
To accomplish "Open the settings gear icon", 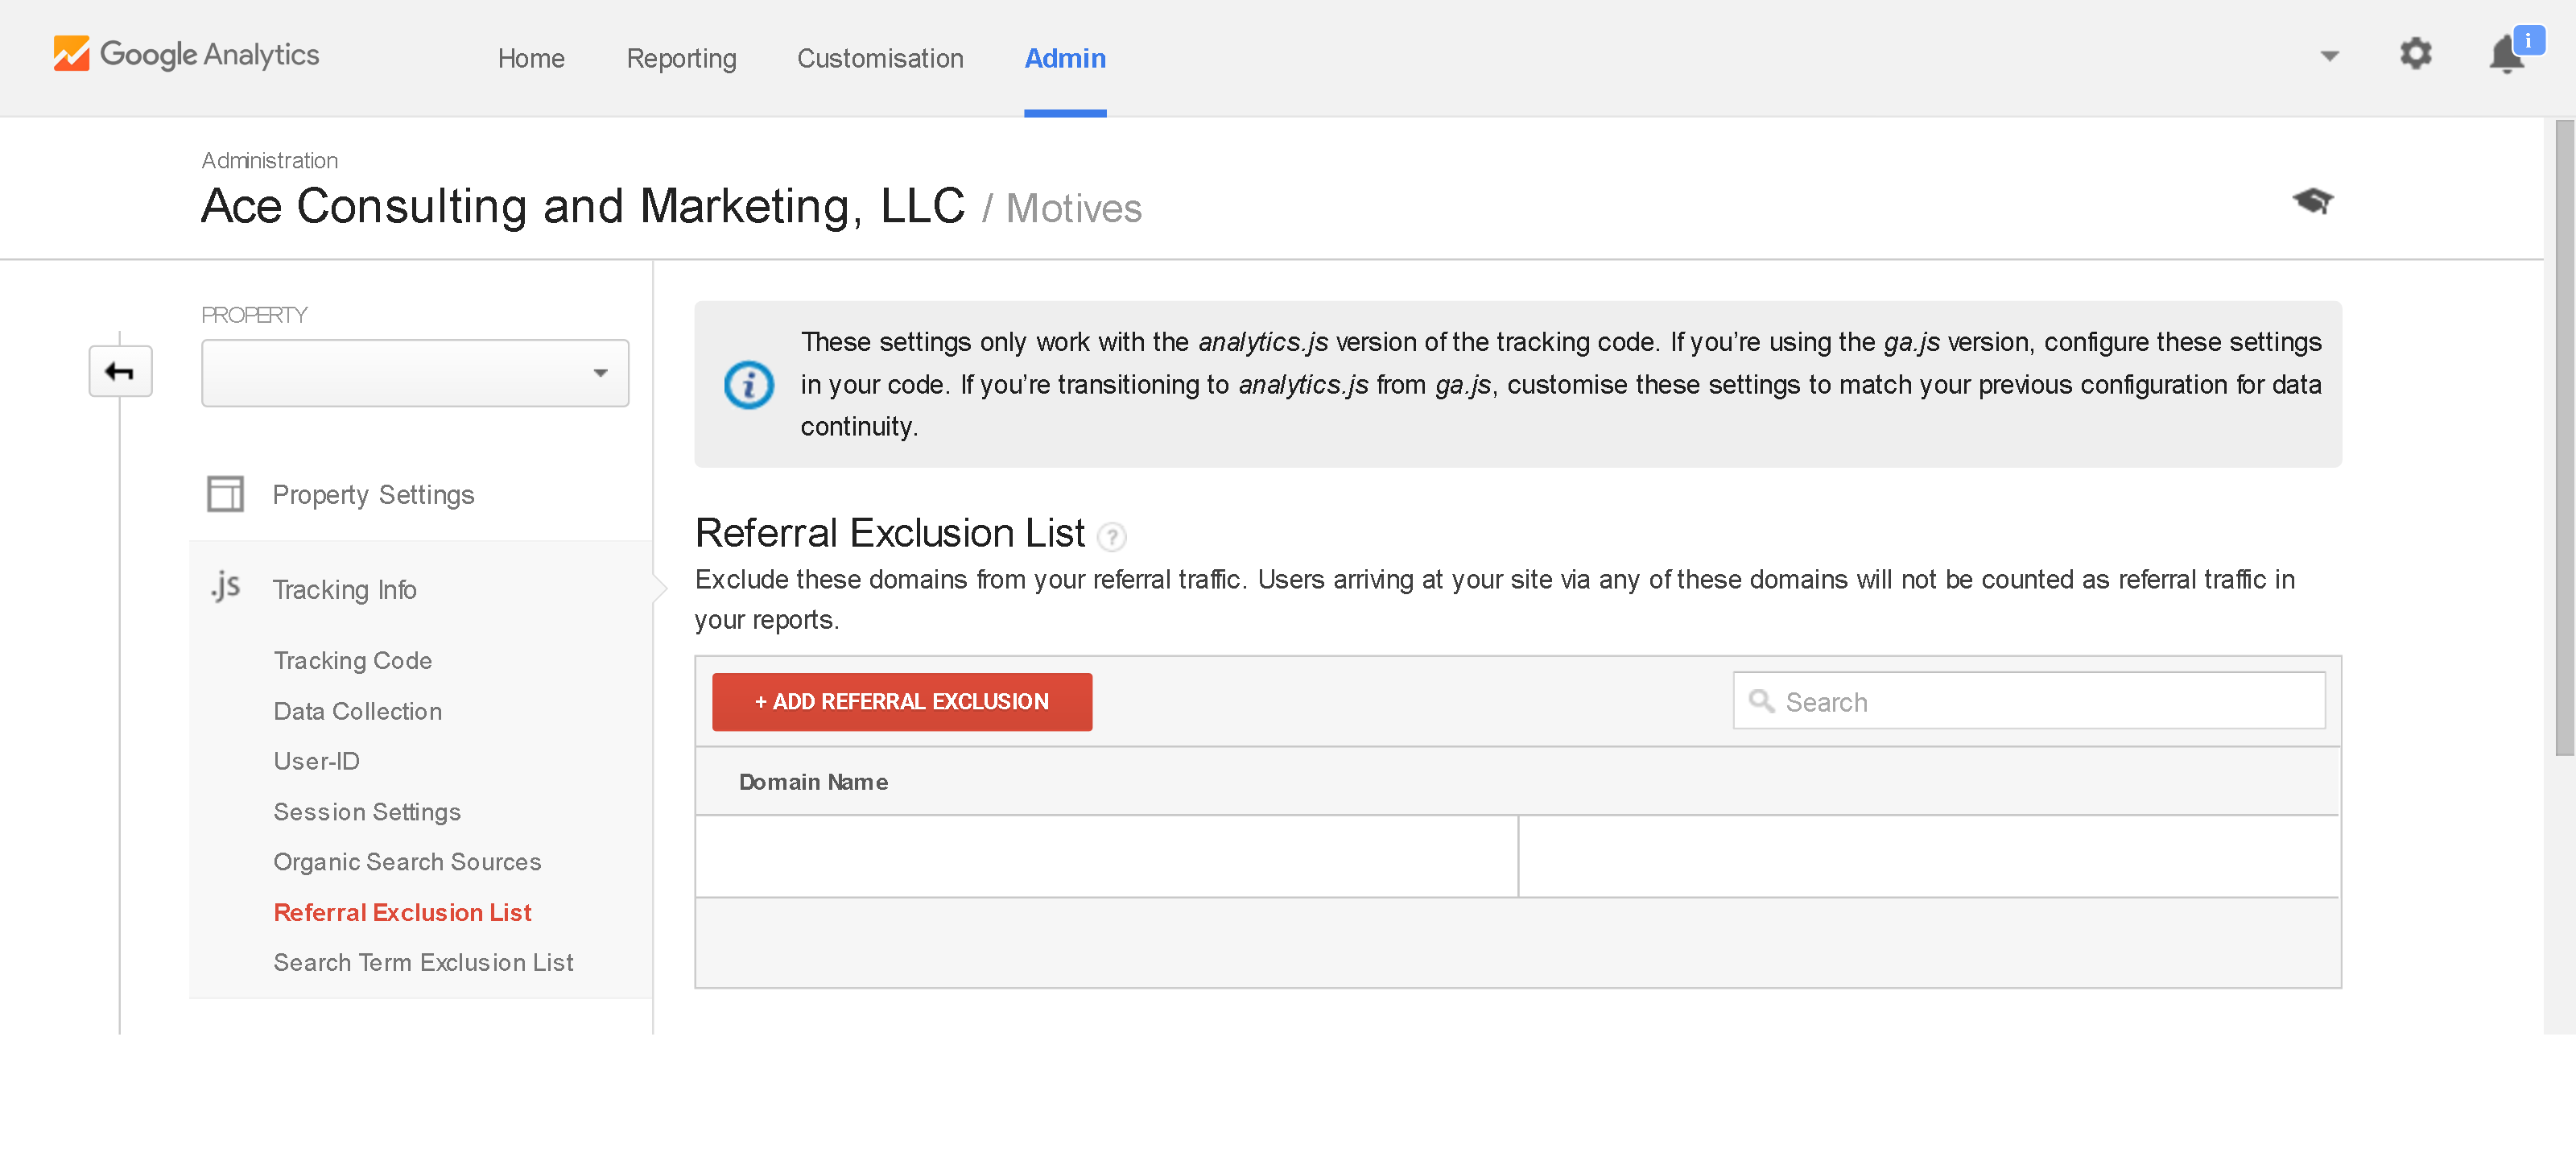I will pos(2415,54).
